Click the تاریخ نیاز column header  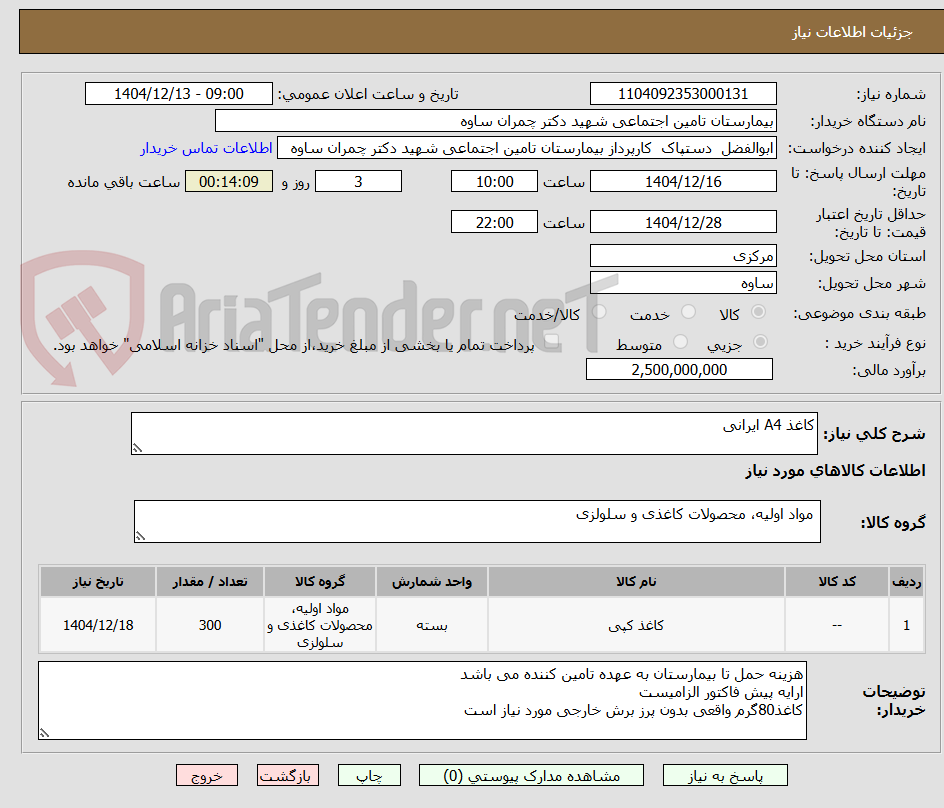[x=98, y=582]
